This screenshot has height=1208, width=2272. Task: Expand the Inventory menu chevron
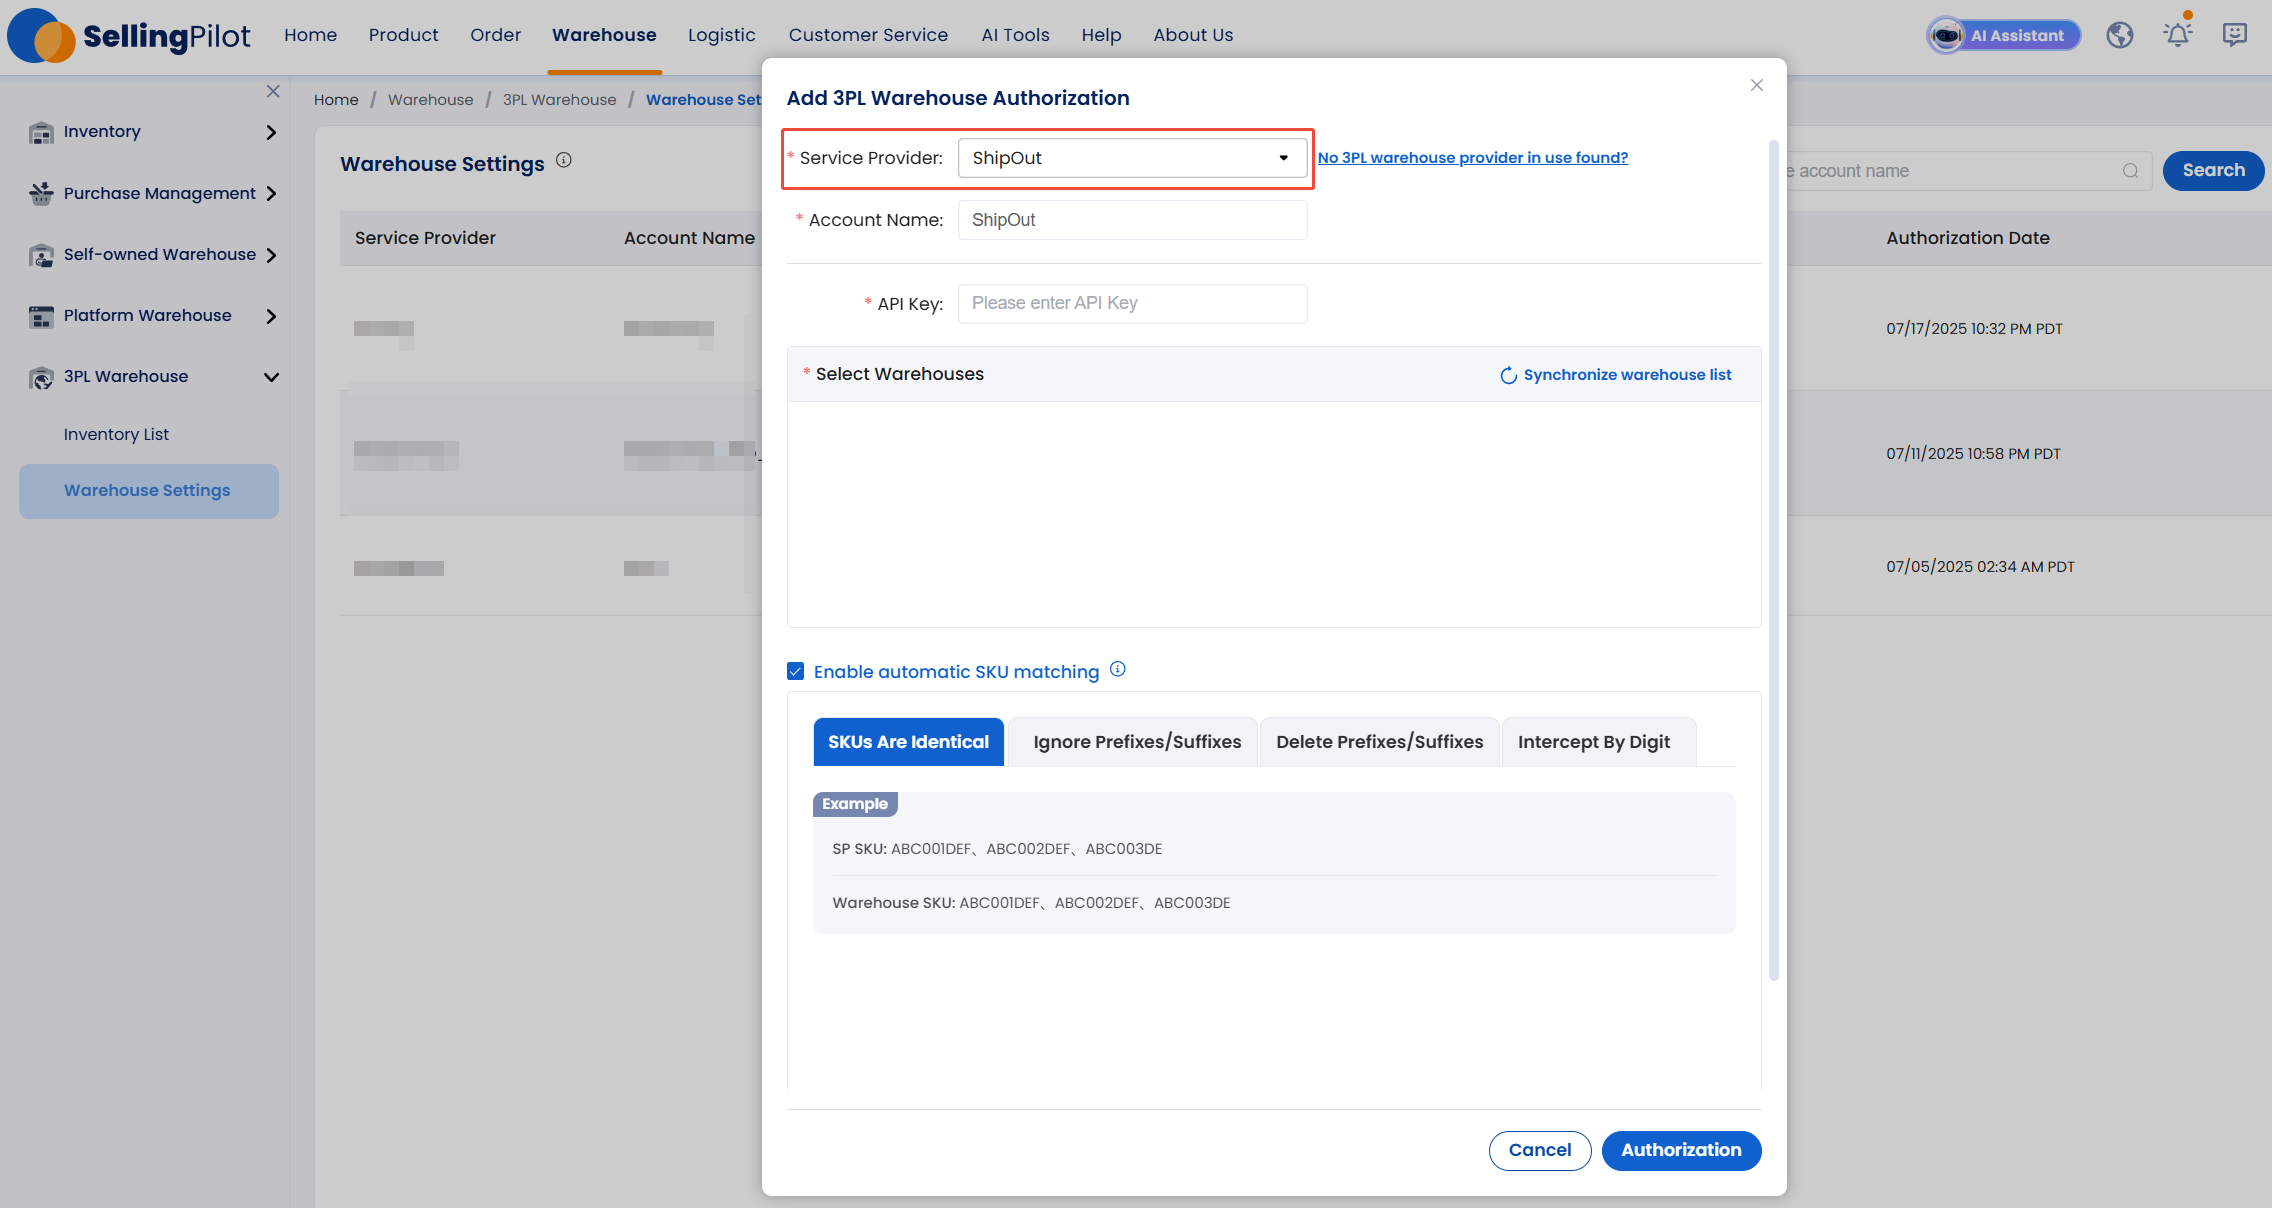pyautogui.click(x=271, y=132)
